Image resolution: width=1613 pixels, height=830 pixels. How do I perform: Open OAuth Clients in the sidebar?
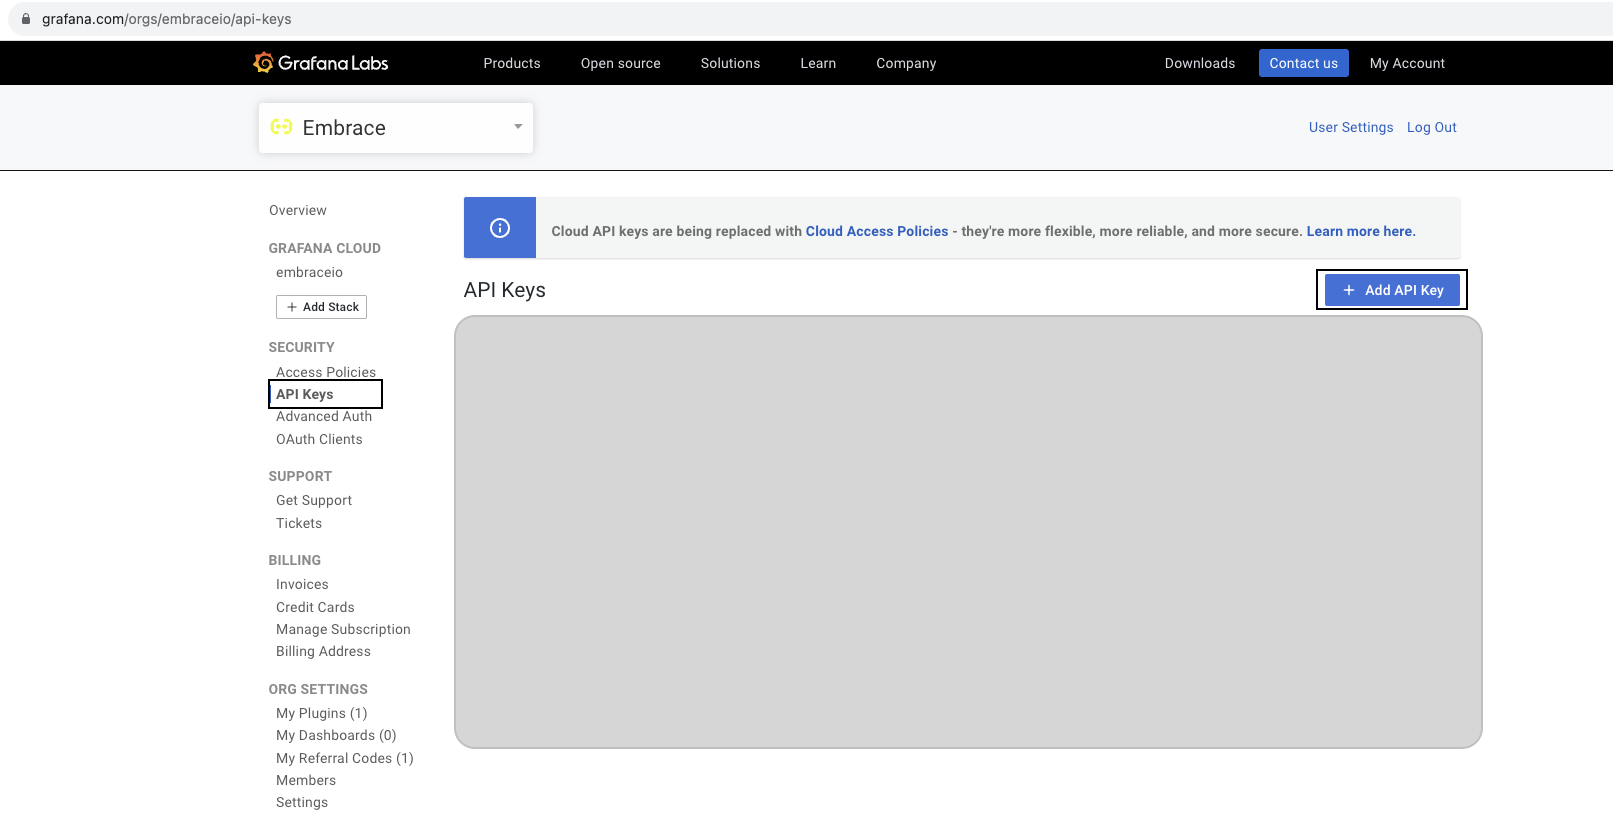point(319,439)
